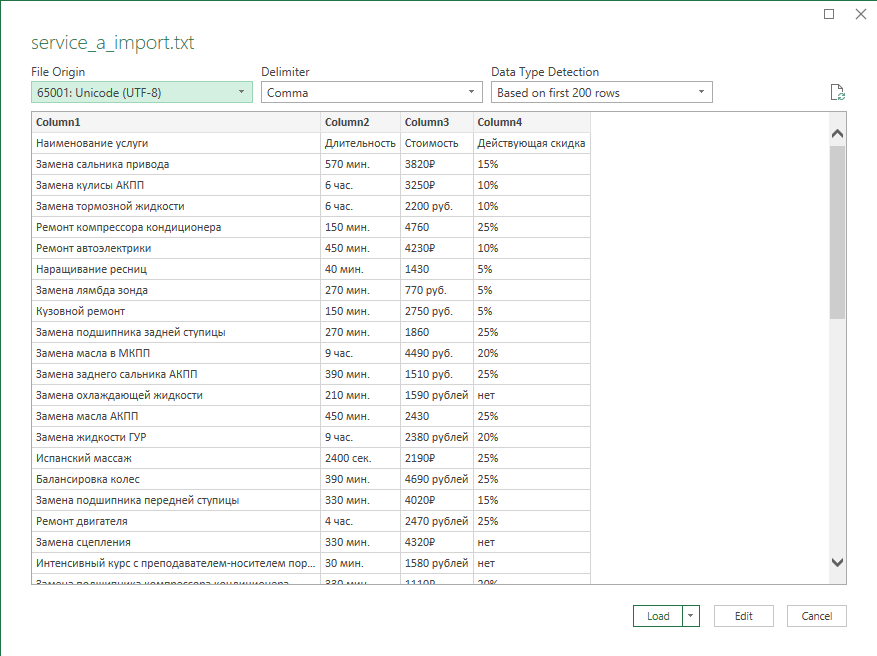Click cell 'Ремонт двигателя'
This screenshot has height=656, width=877.
[x=176, y=521]
